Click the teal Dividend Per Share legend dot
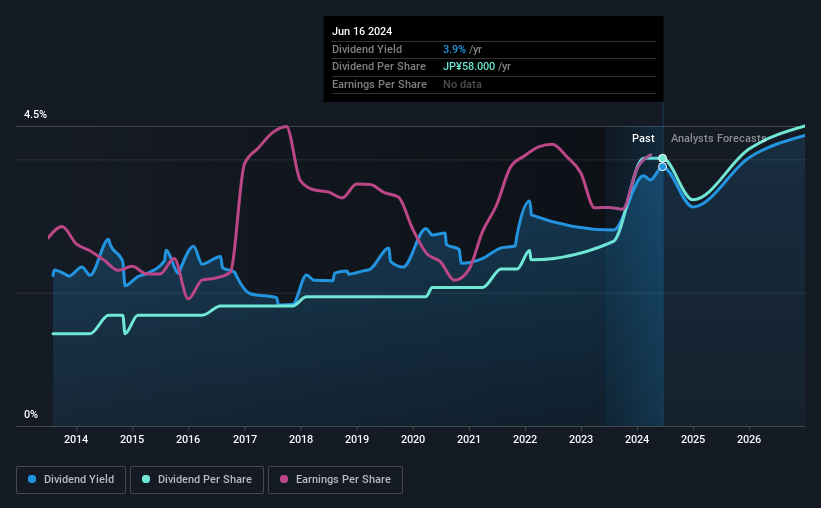This screenshot has height=508, width=821. [x=146, y=479]
